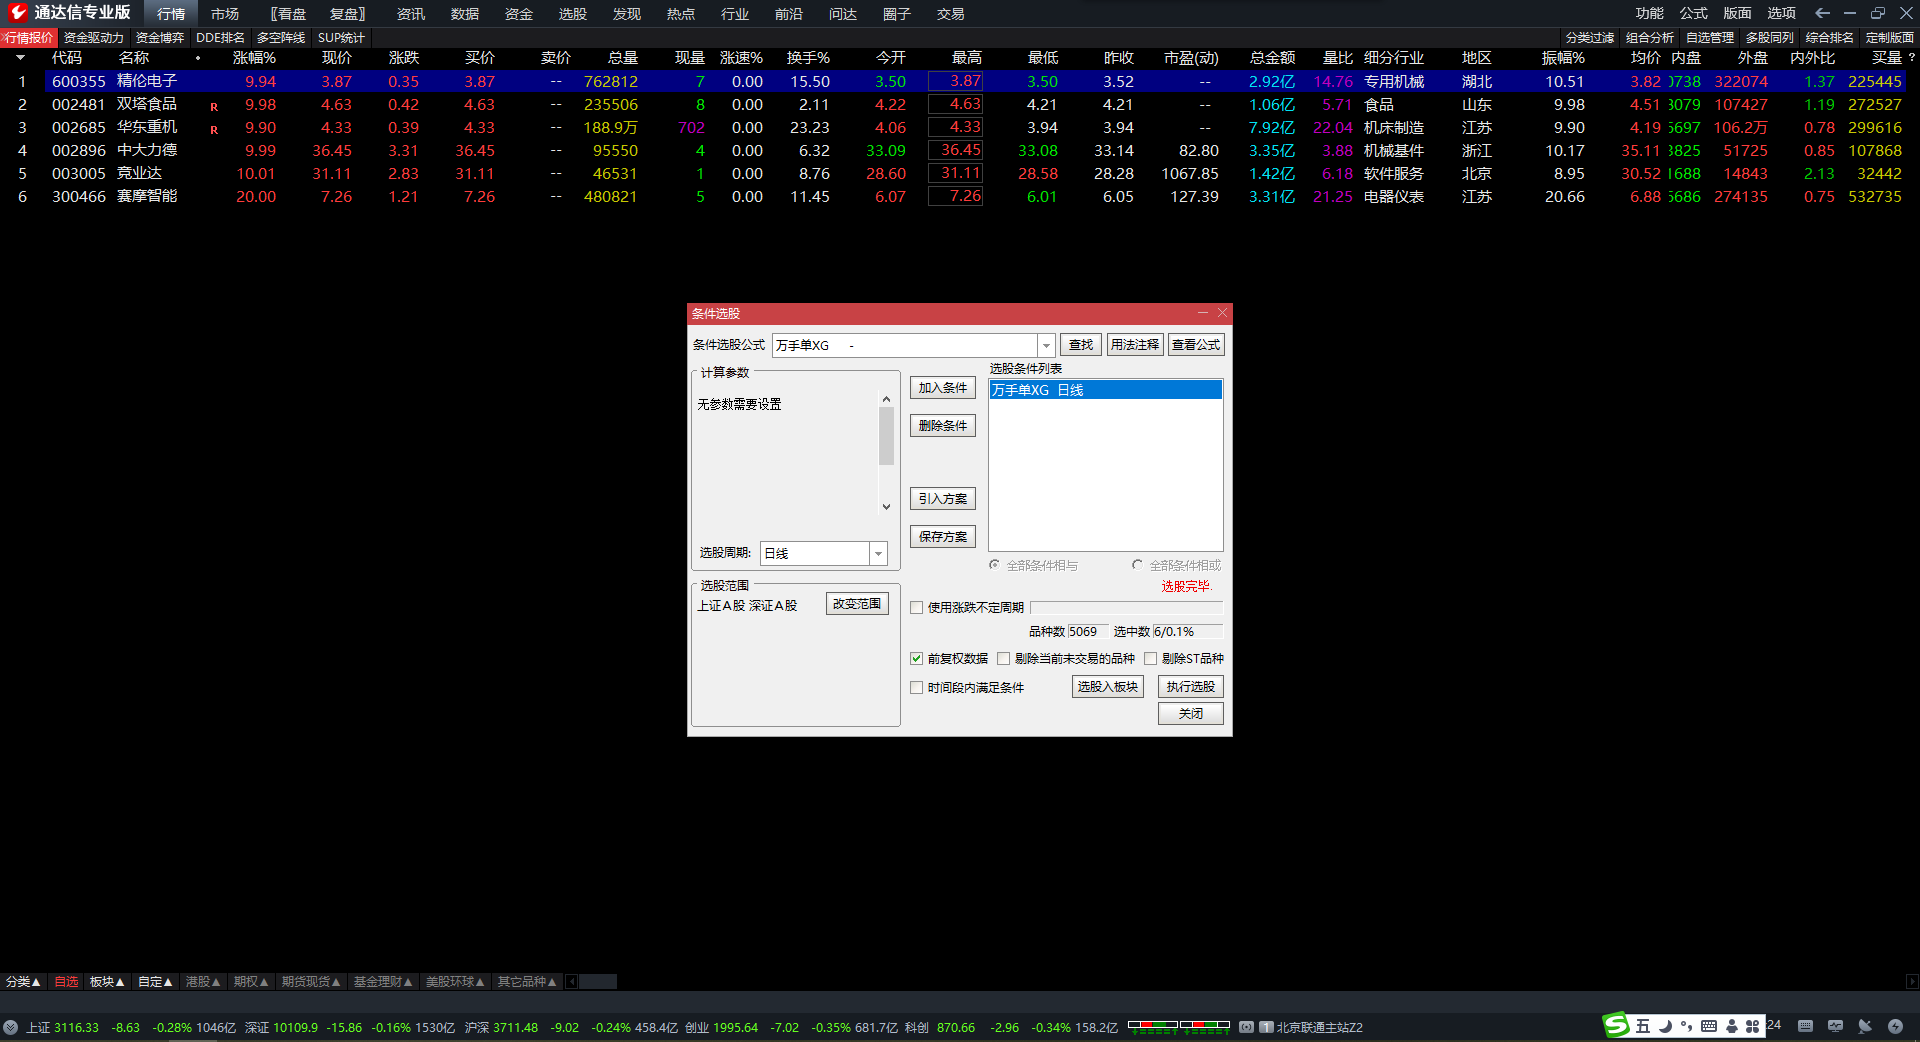Minimize the 条件选股 dialog
Viewport: 1920px width, 1042px height.
(1203, 313)
